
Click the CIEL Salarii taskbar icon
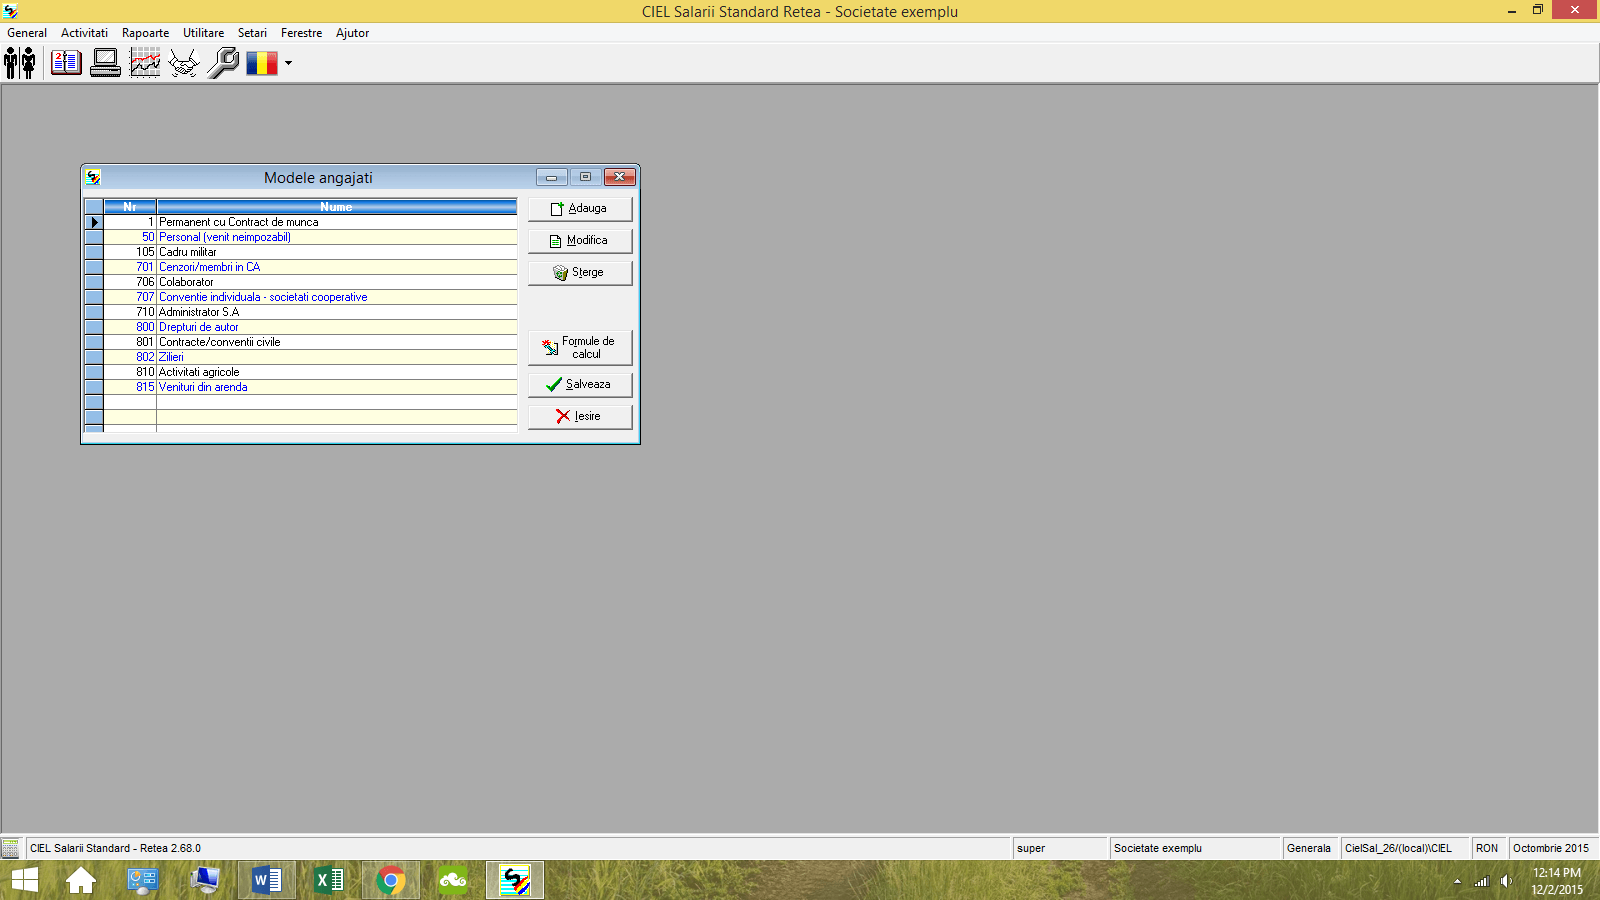[515, 880]
